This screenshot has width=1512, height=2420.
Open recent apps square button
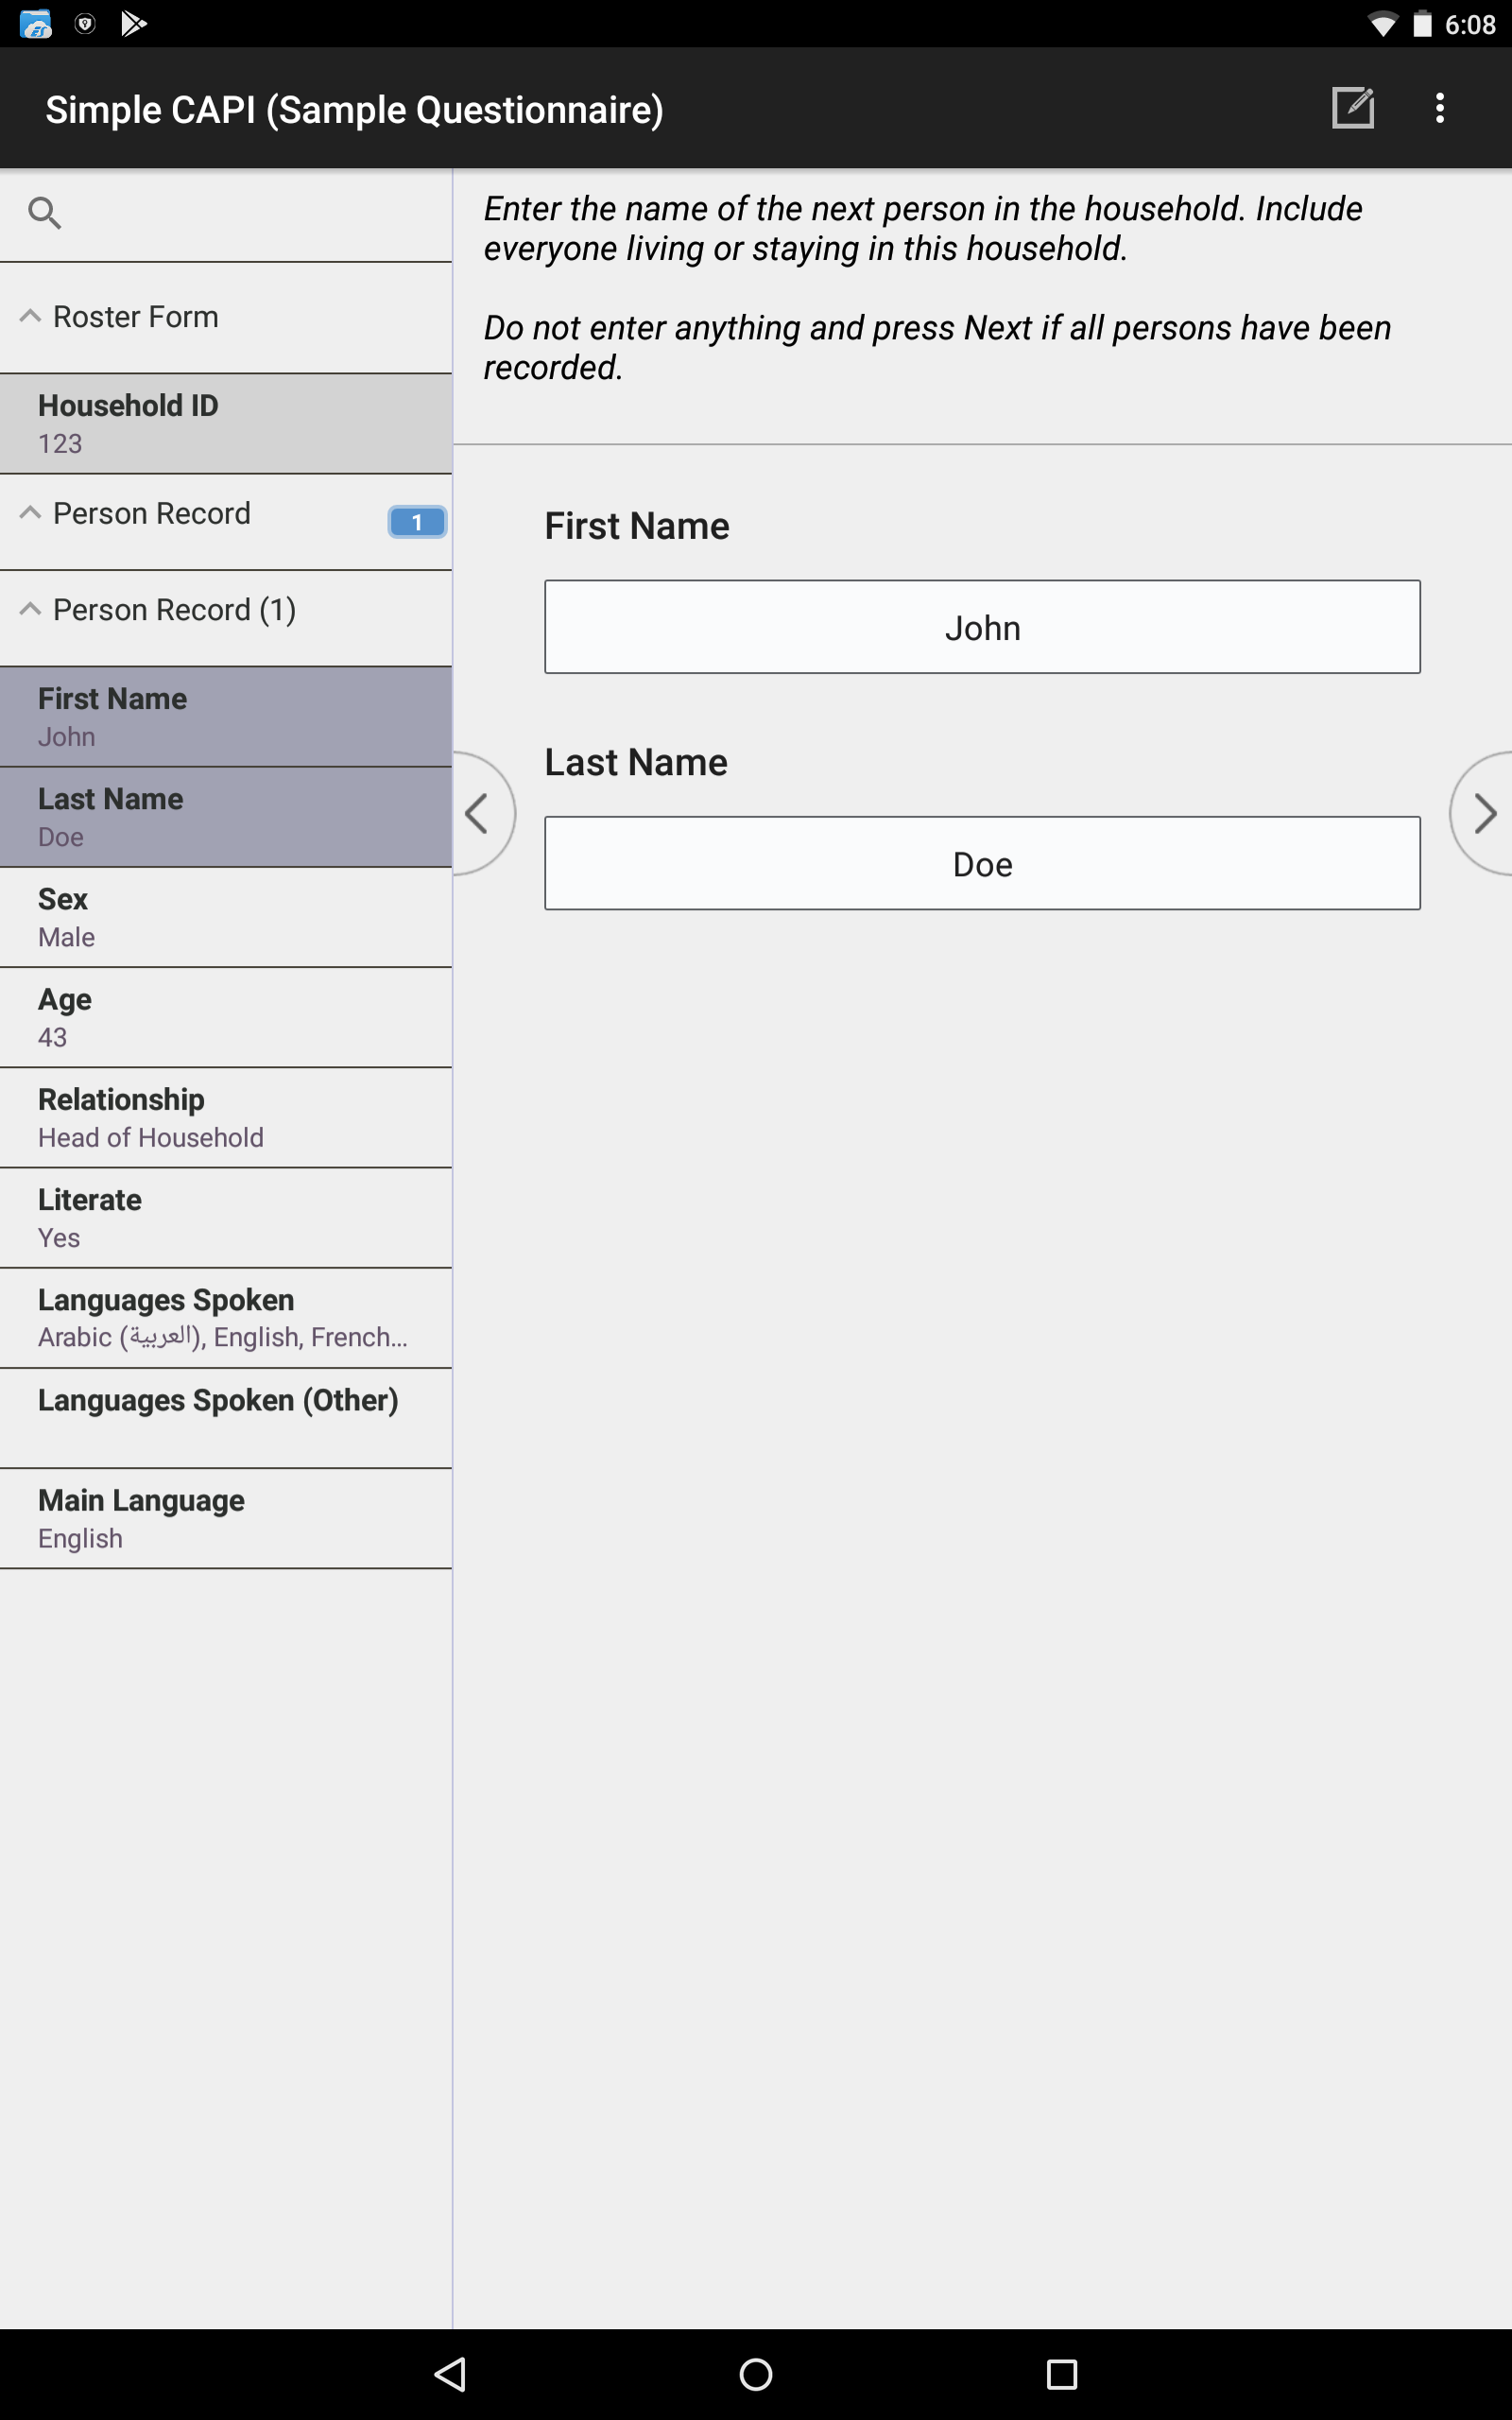coord(1061,2374)
